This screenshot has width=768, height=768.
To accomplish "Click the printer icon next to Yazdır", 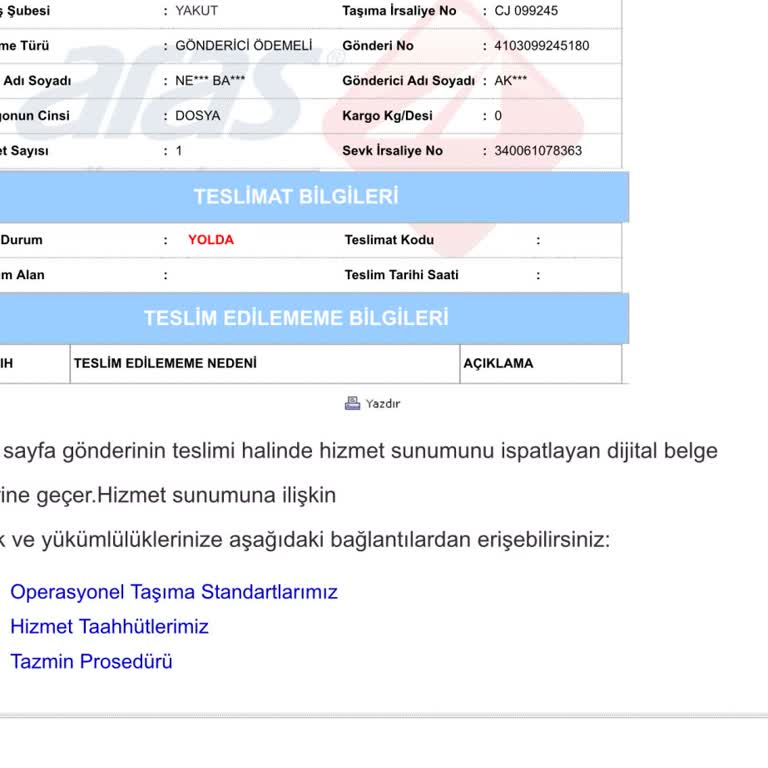I will coord(352,403).
